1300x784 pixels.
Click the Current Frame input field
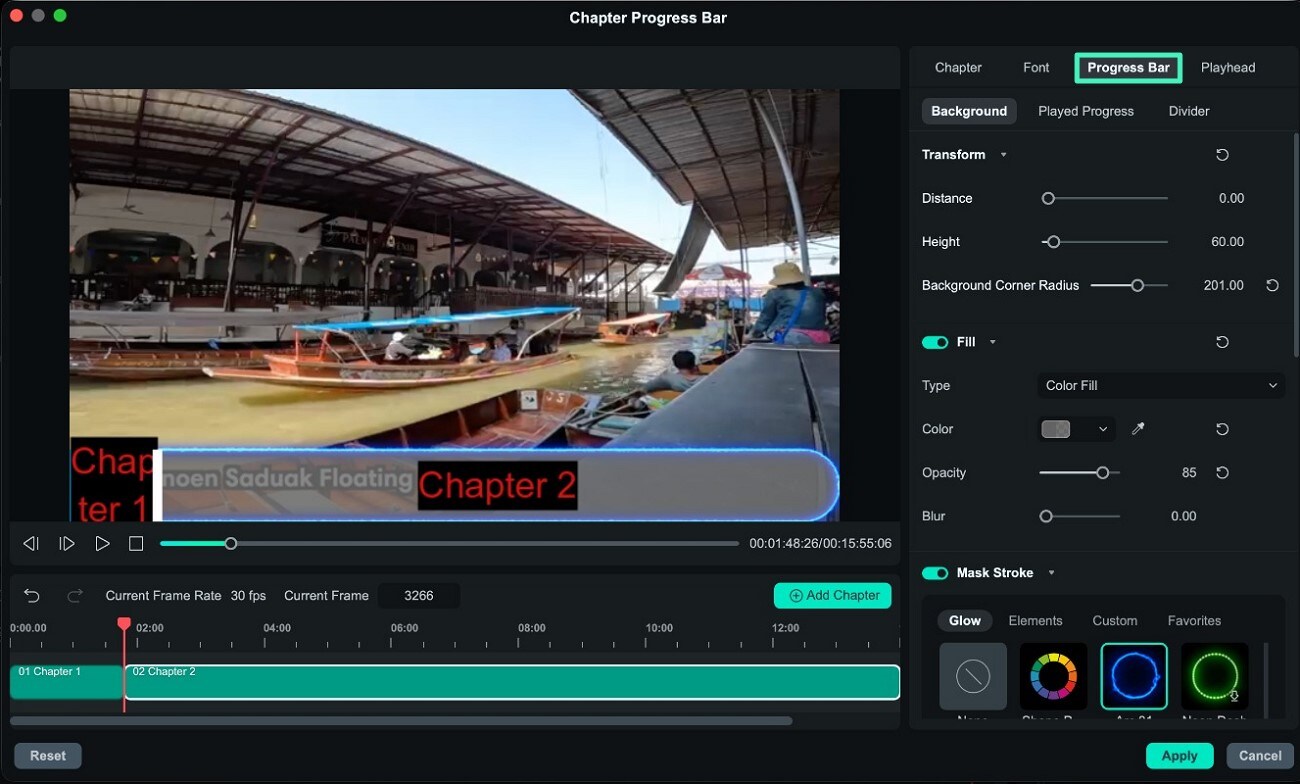419,596
